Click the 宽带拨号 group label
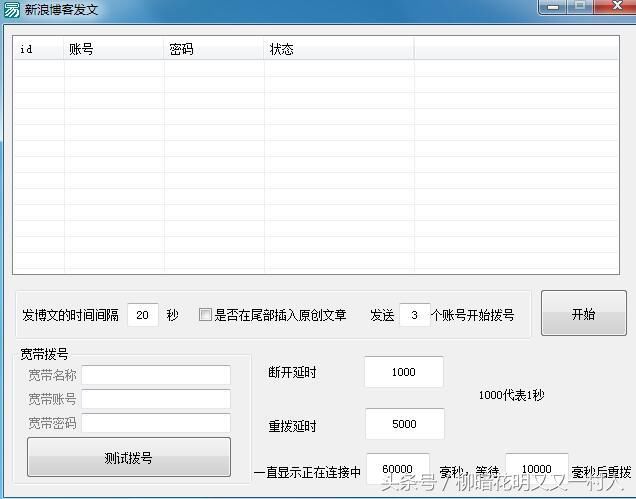The image size is (636, 499). (44, 354)
